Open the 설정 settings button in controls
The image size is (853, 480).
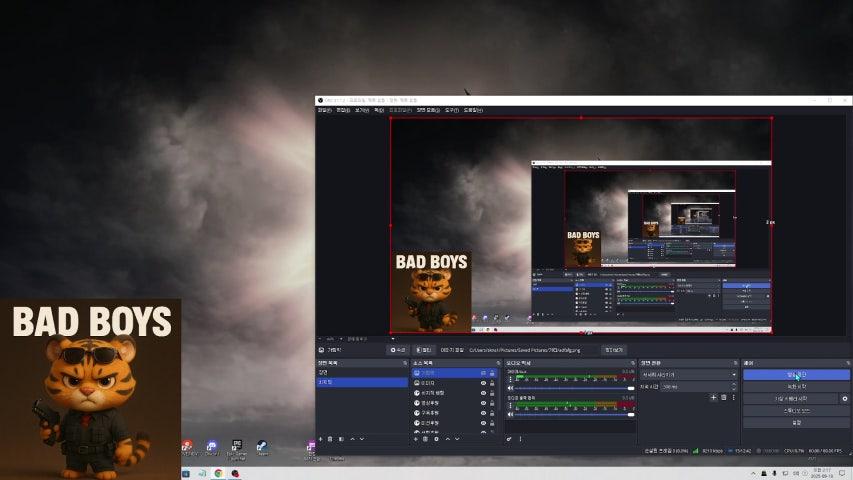tap(796, 422)
